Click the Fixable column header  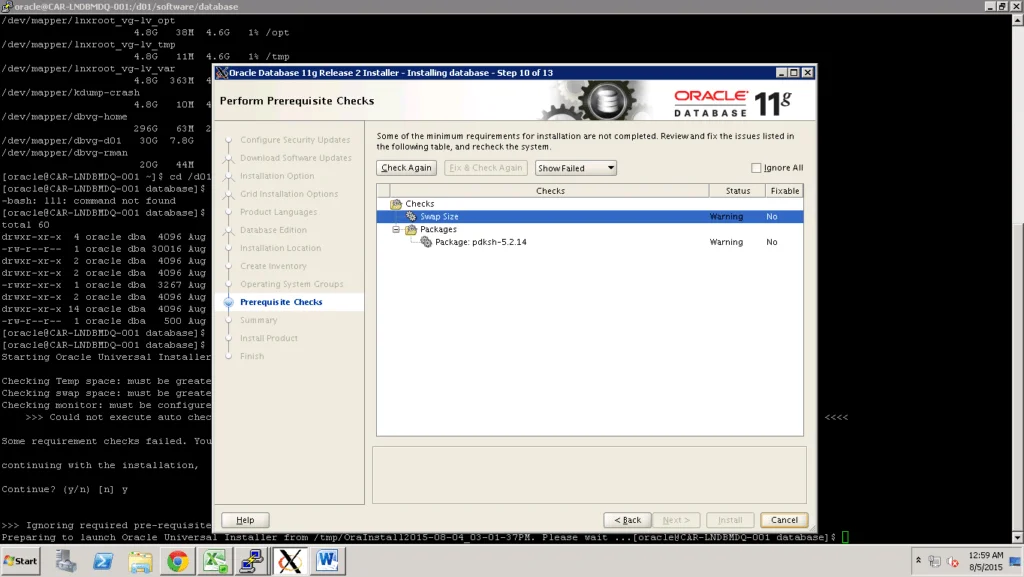tap(784, 191)
